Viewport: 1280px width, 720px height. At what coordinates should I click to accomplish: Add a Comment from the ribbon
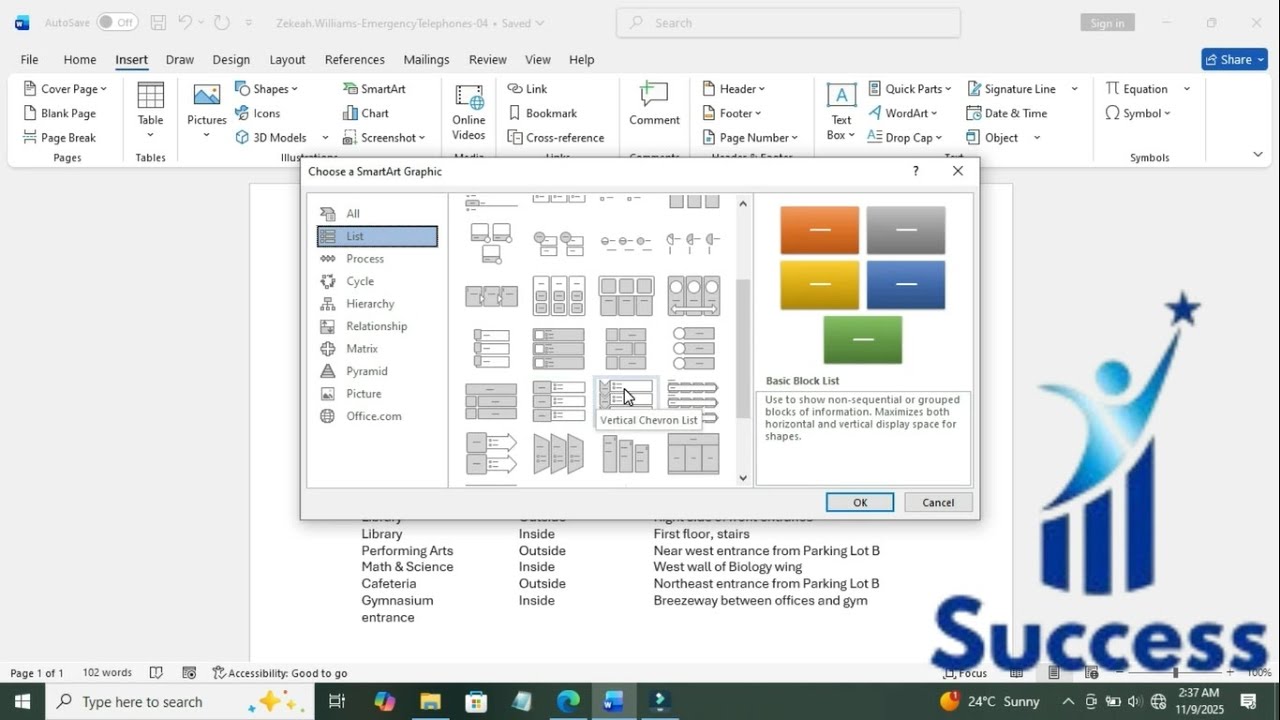tap(654, 104)
